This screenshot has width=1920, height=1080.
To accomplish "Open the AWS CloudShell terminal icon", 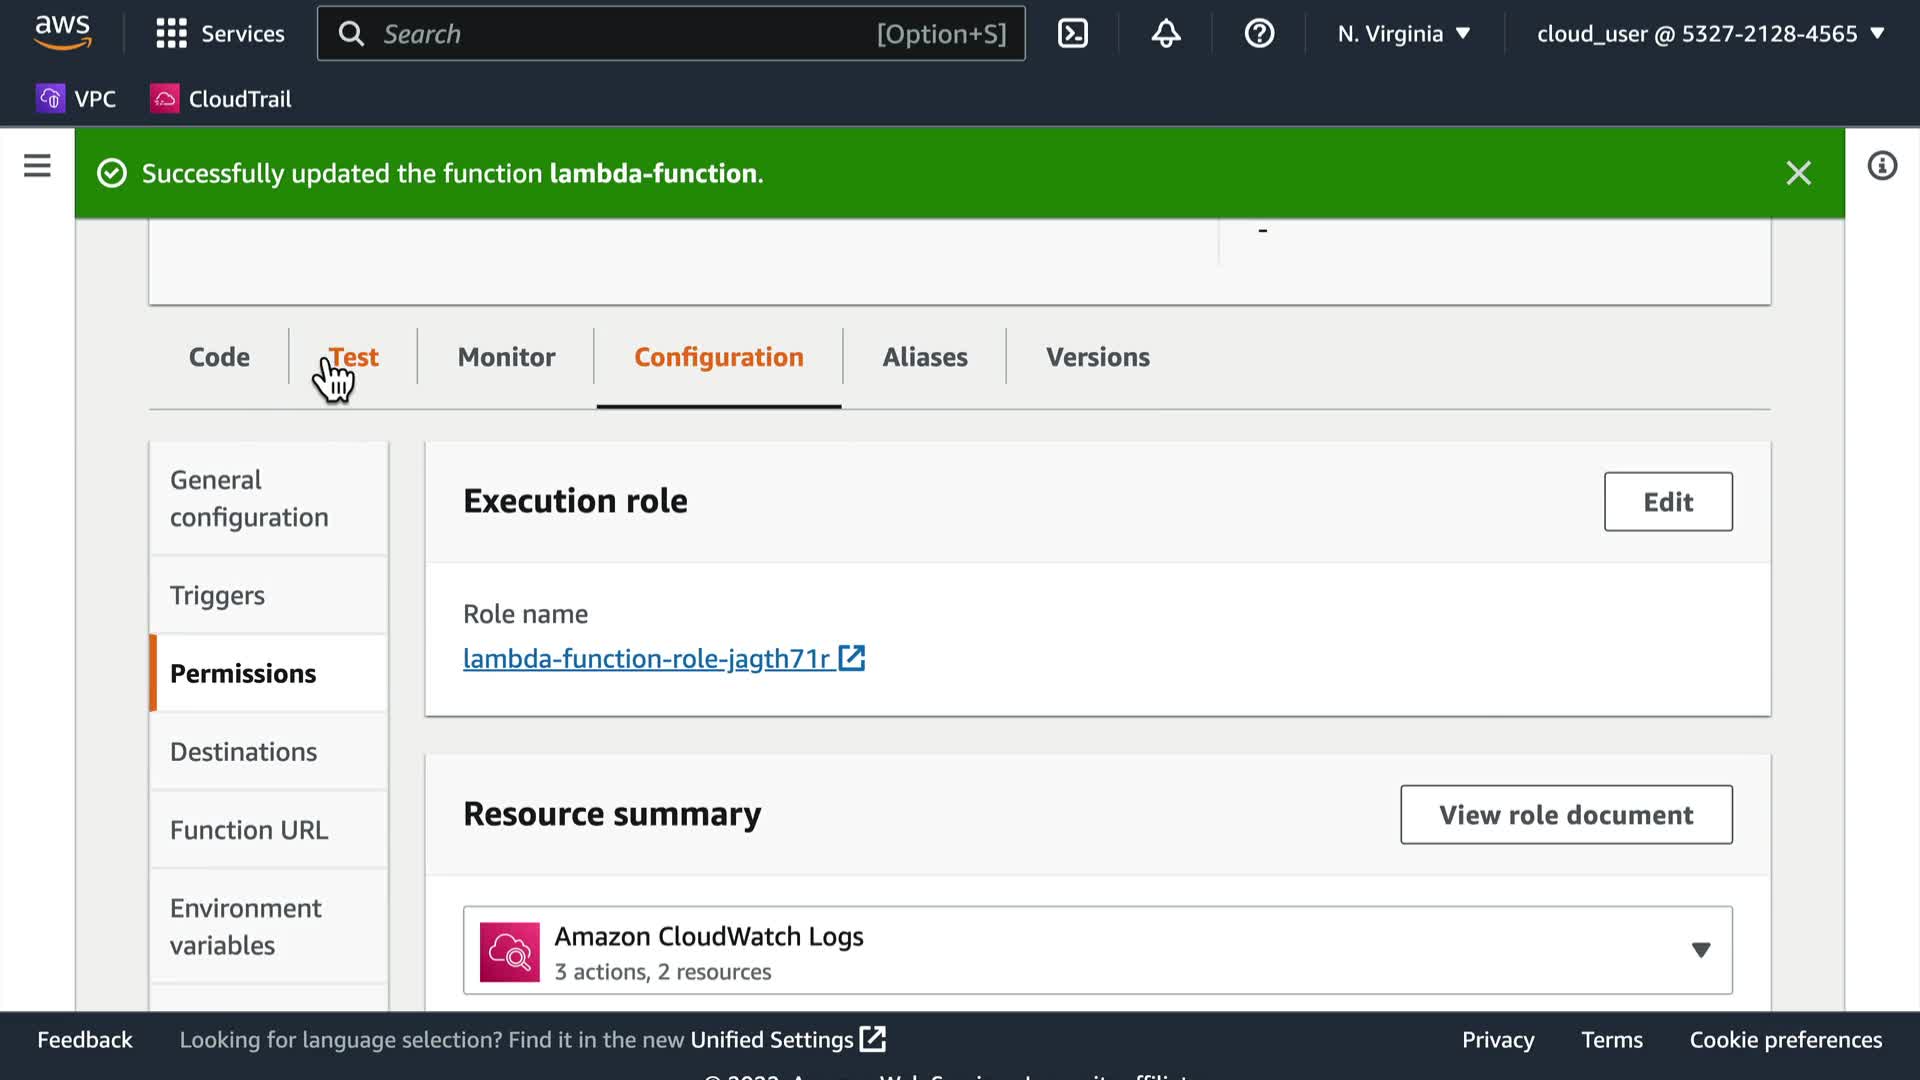I will point(1072,34).
